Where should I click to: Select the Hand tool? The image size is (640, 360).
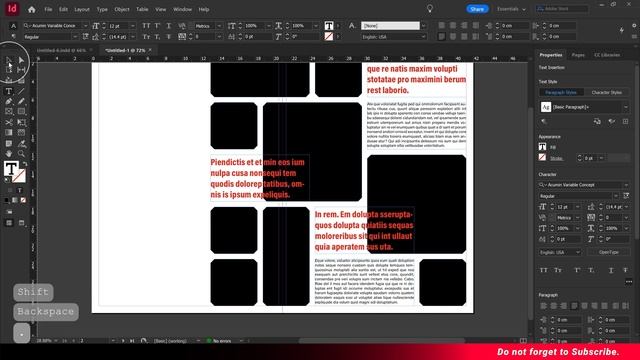[9, 154]
